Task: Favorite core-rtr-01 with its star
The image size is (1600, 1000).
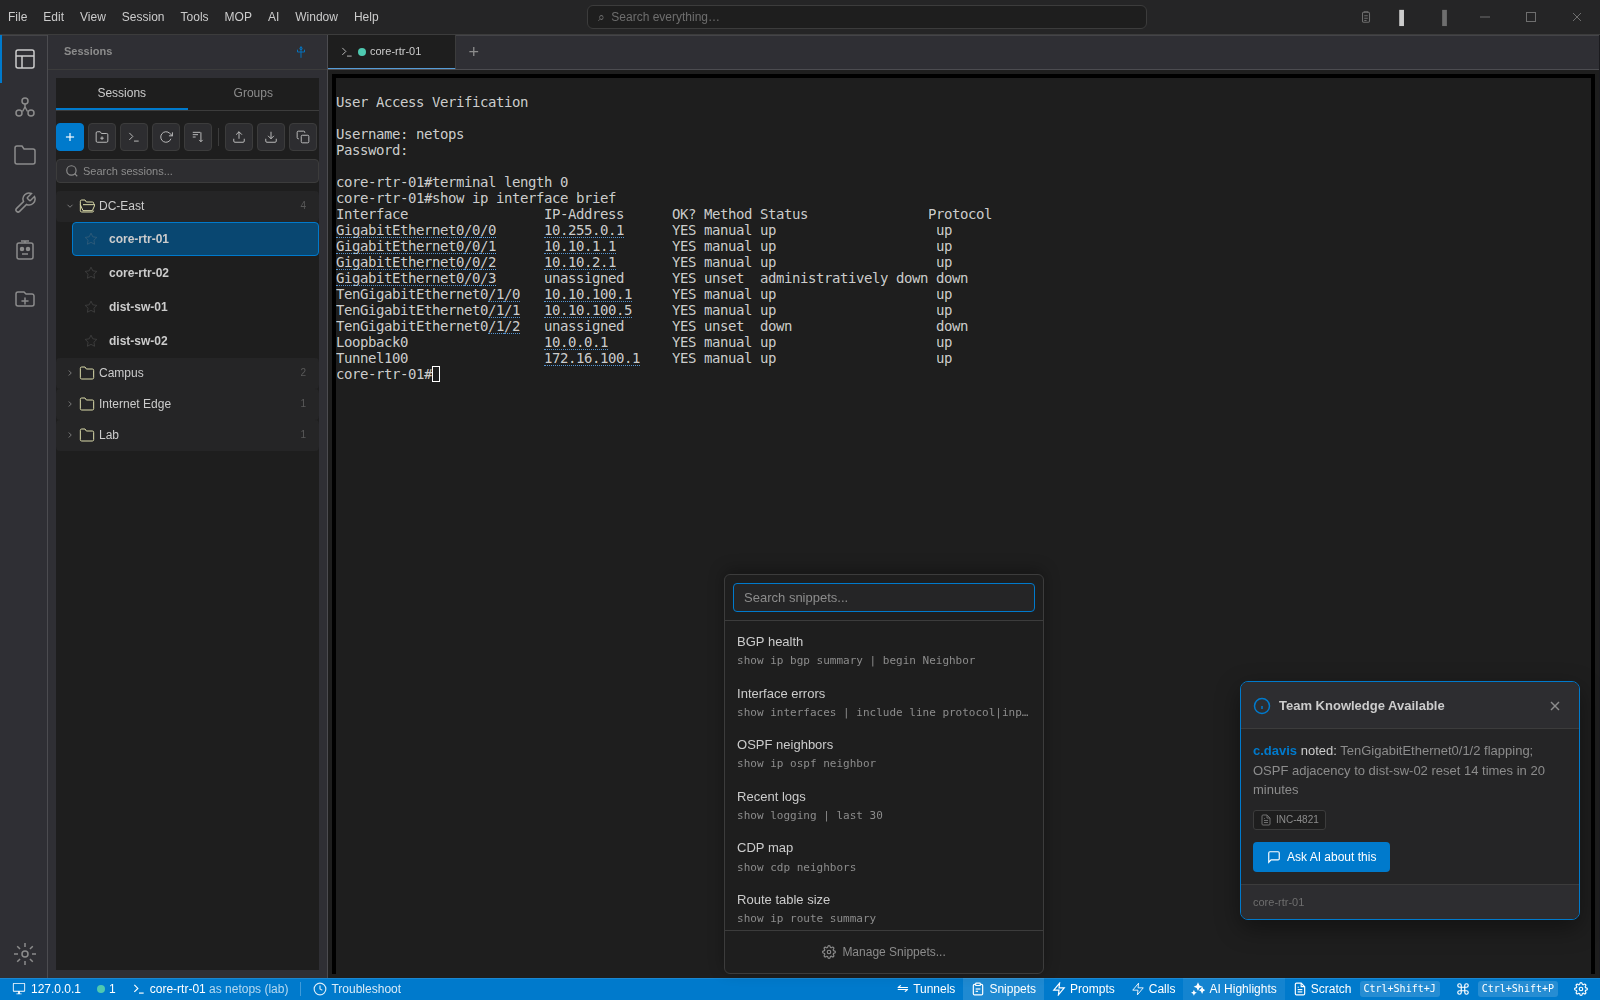Action: 91,239
